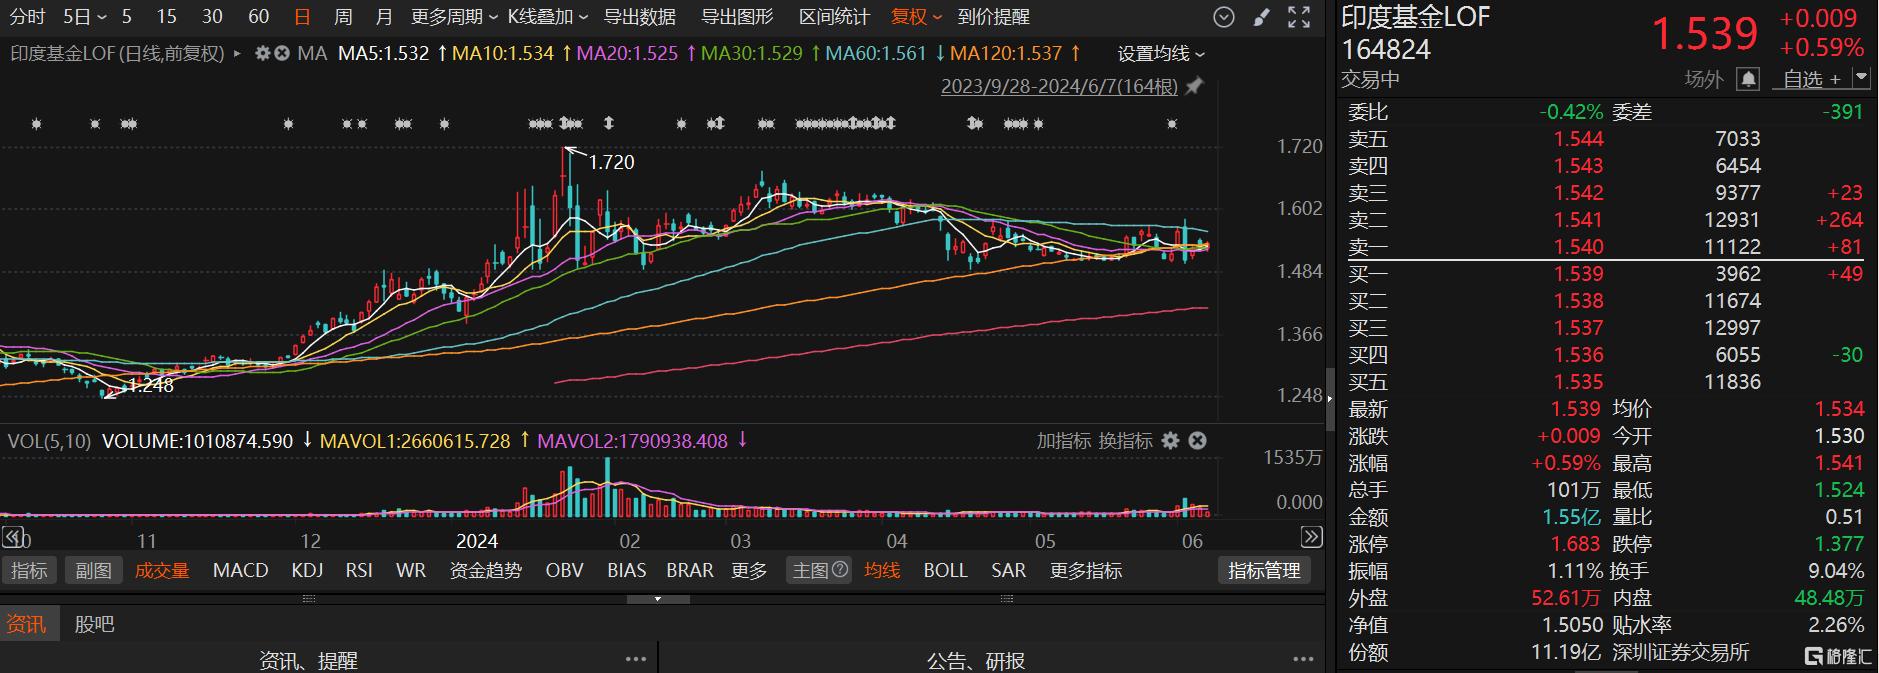Select the 30-minute period
The image size is (1879, 673).
[x=212, y=17]
